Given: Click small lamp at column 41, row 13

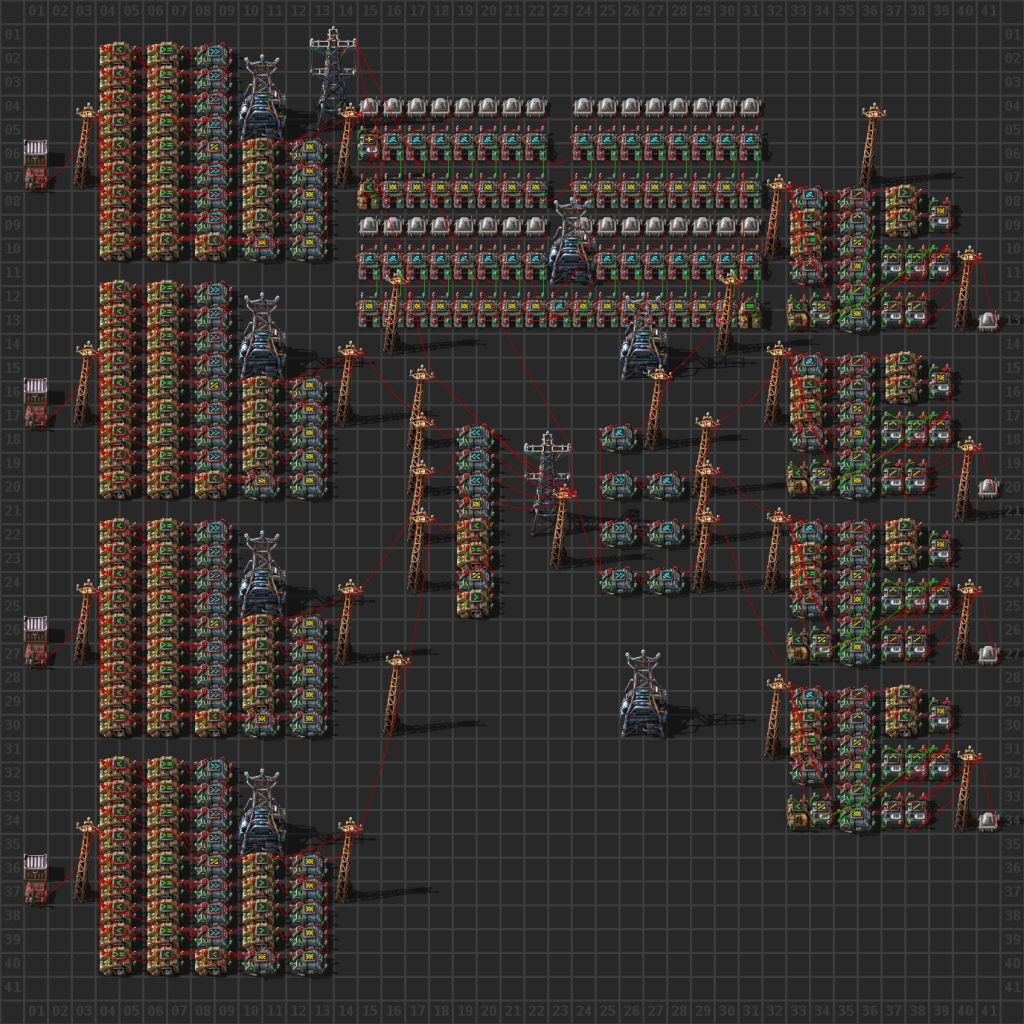Looking at the screenshot, I should tap(987, 321).
